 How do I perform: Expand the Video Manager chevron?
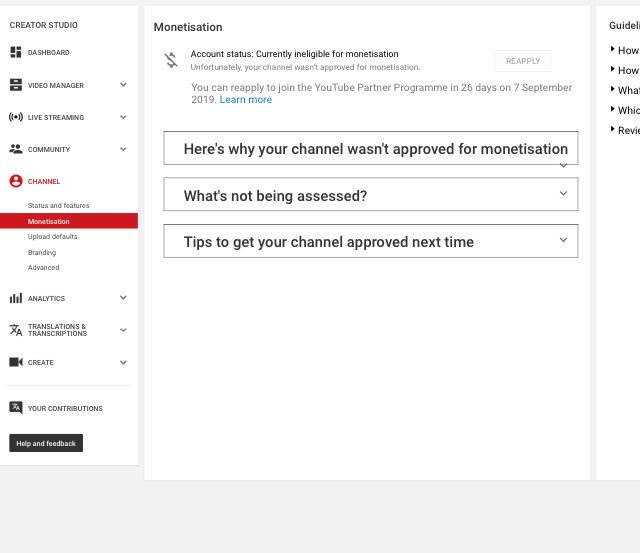coord(123,85)
